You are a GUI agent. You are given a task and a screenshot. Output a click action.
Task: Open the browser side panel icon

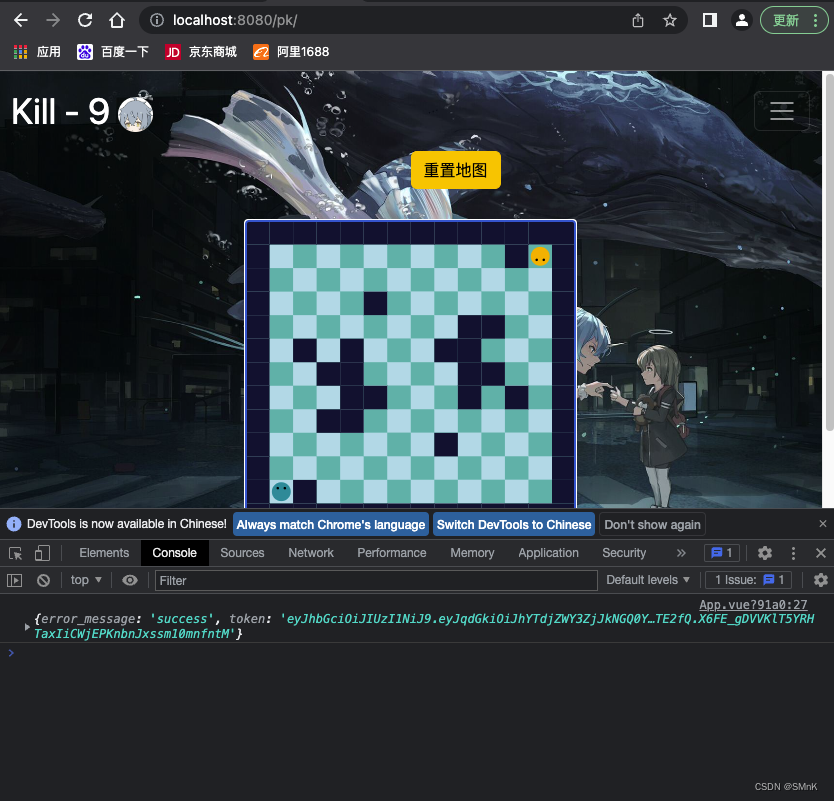pyautogui.click(x=710, y=20)
